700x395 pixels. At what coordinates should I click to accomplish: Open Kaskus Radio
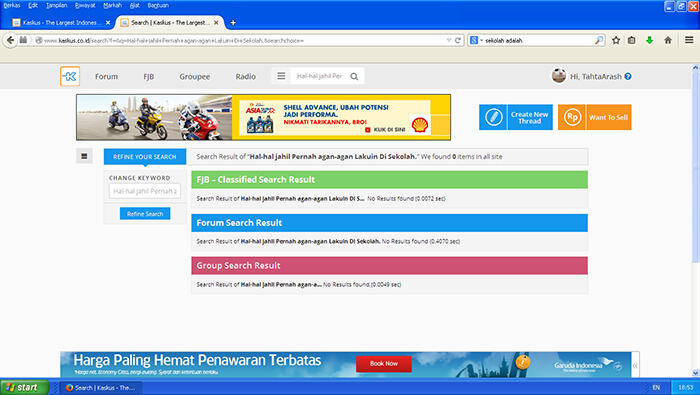coord(246,77)
